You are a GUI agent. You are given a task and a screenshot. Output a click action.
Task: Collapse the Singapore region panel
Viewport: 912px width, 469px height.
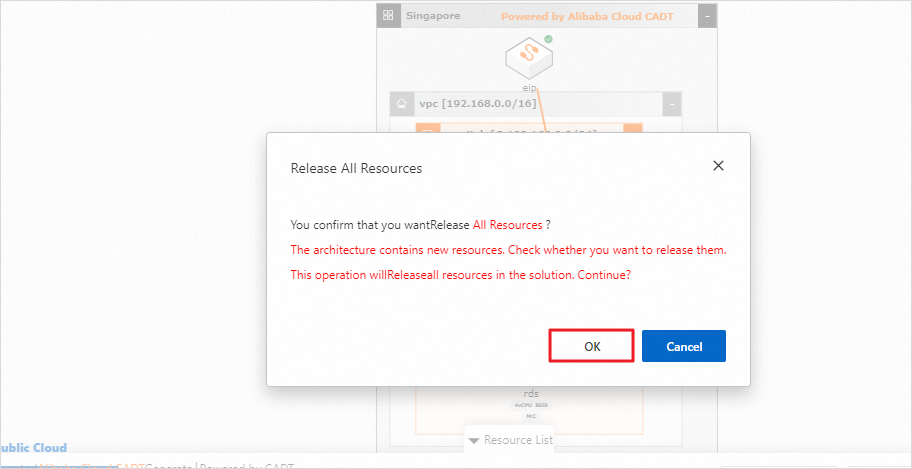(707, 16)
